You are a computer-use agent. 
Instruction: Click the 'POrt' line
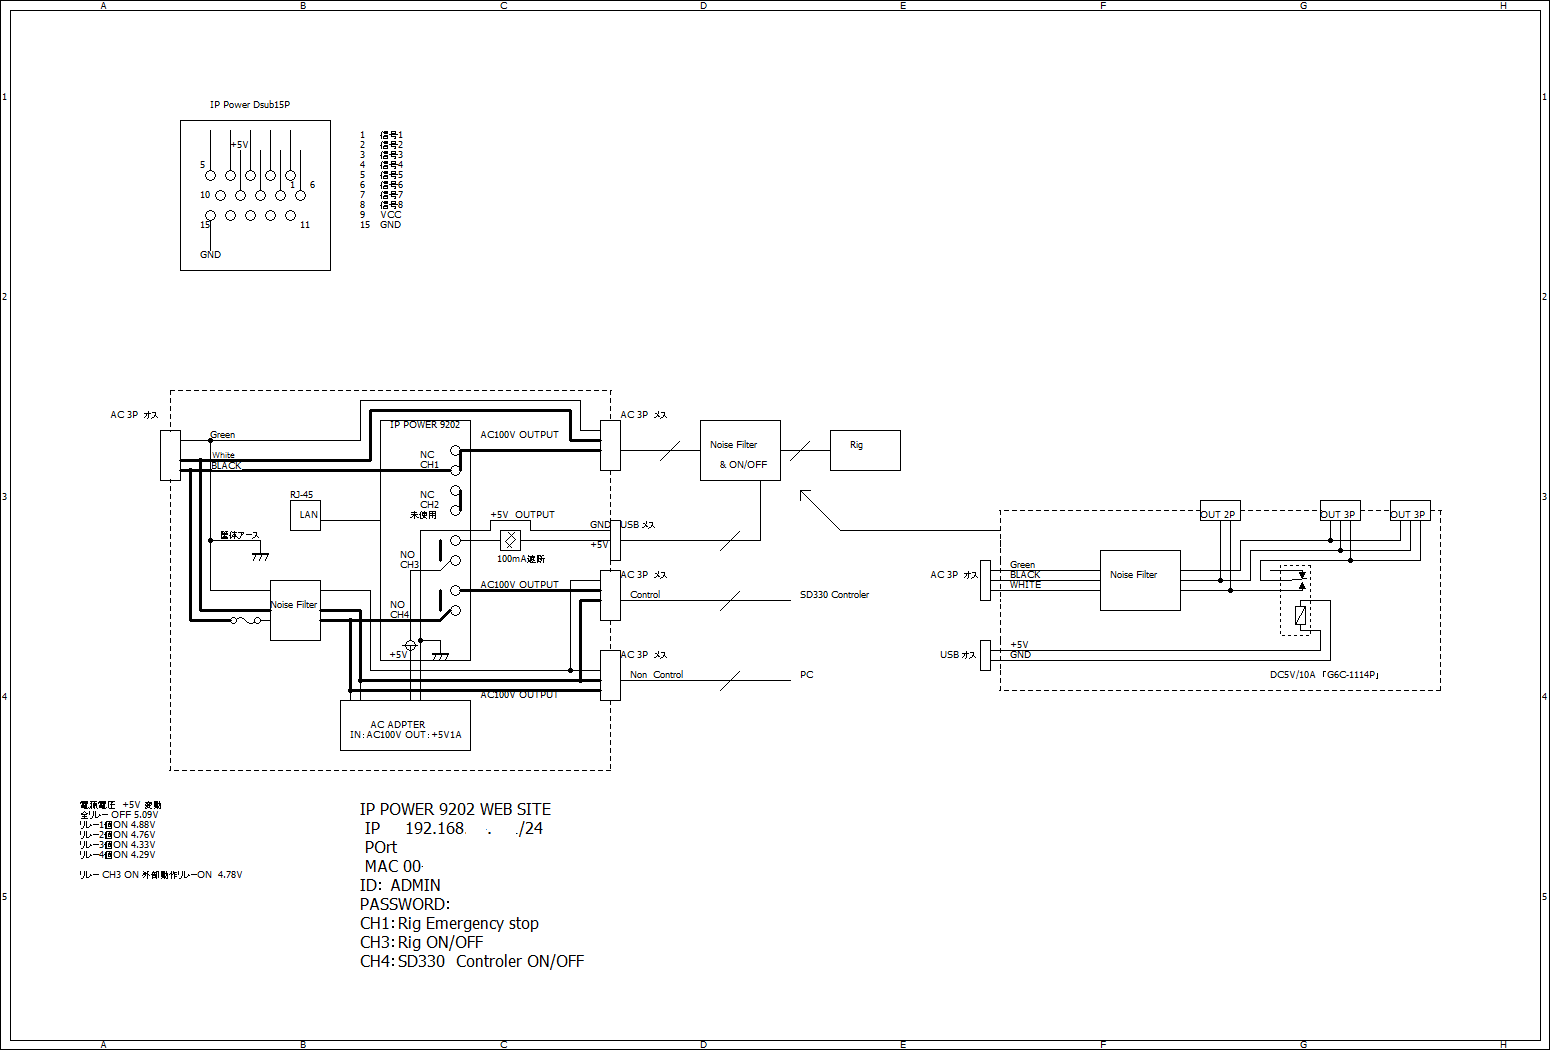coord(380,847)
